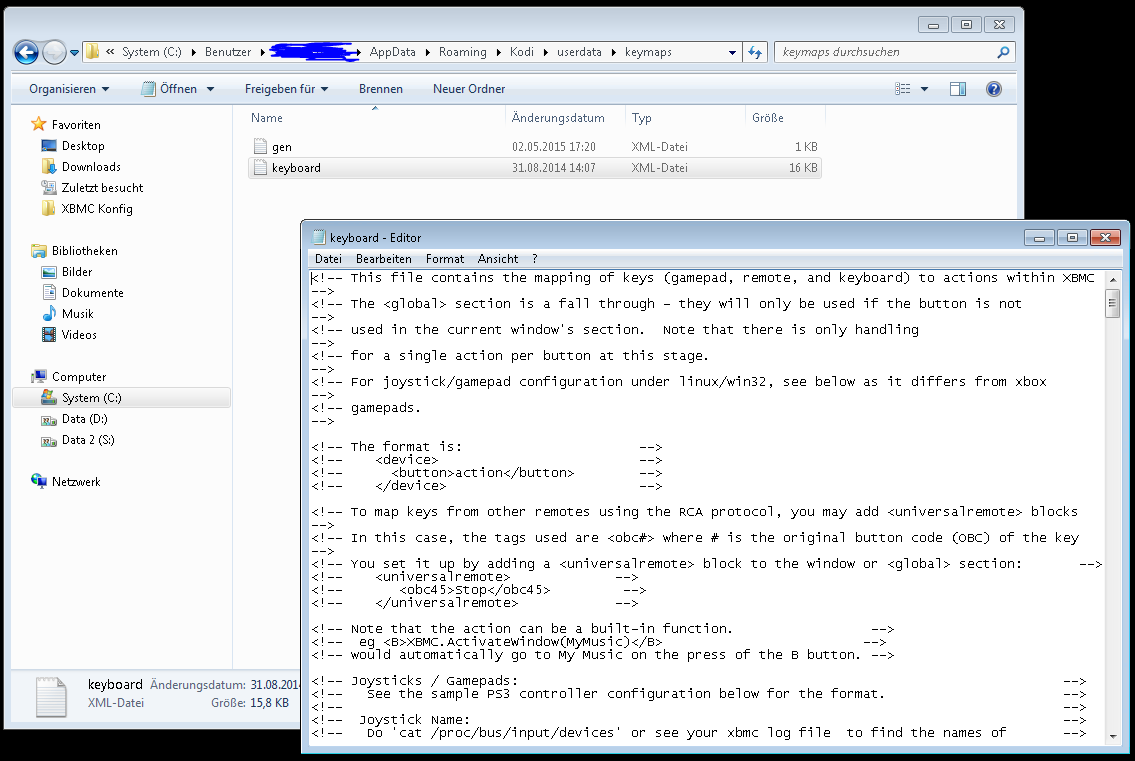
Task: Open the Bearbeiten menu in Editor
Action: (x=384, y=258)
